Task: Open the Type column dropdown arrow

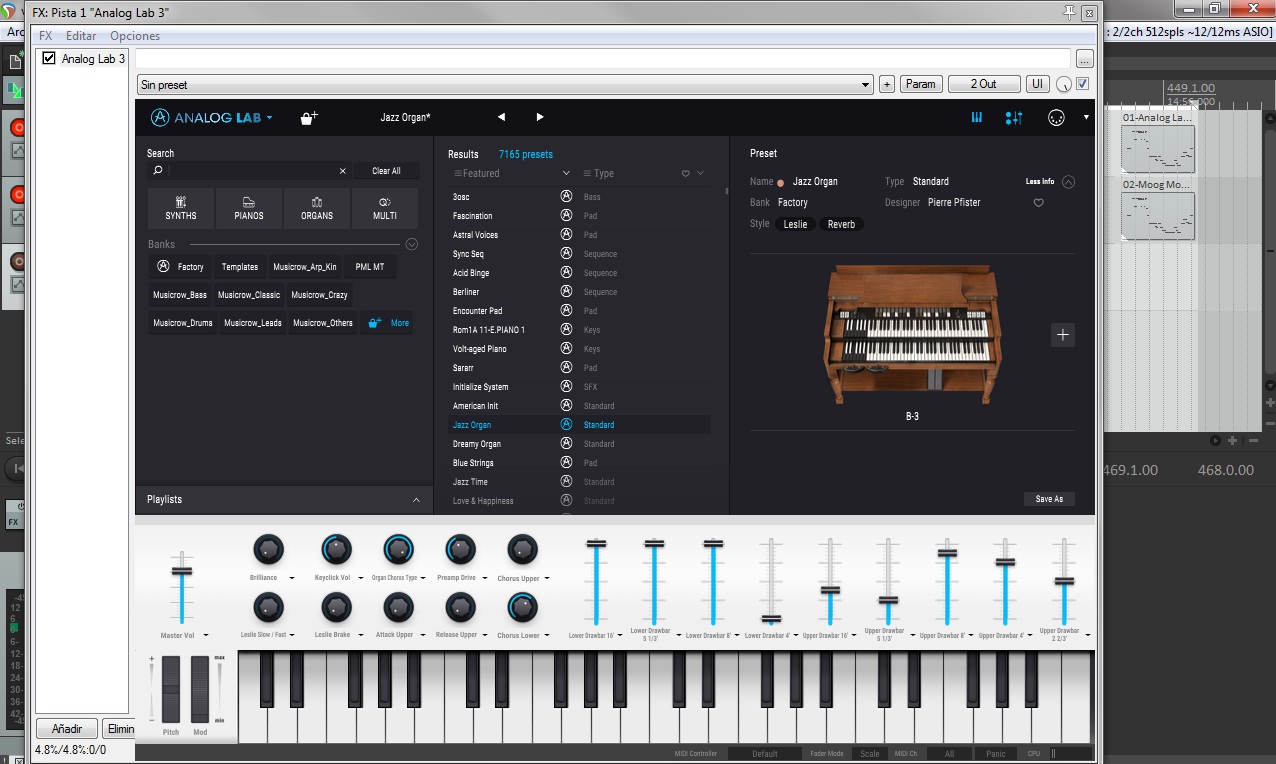Action: coord(700,174)
